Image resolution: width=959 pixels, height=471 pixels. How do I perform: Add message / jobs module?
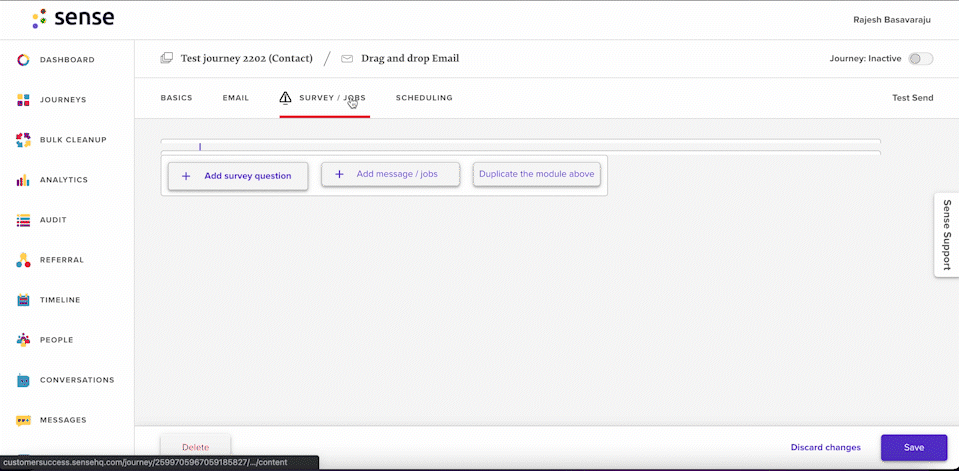[x=390, y=174]
